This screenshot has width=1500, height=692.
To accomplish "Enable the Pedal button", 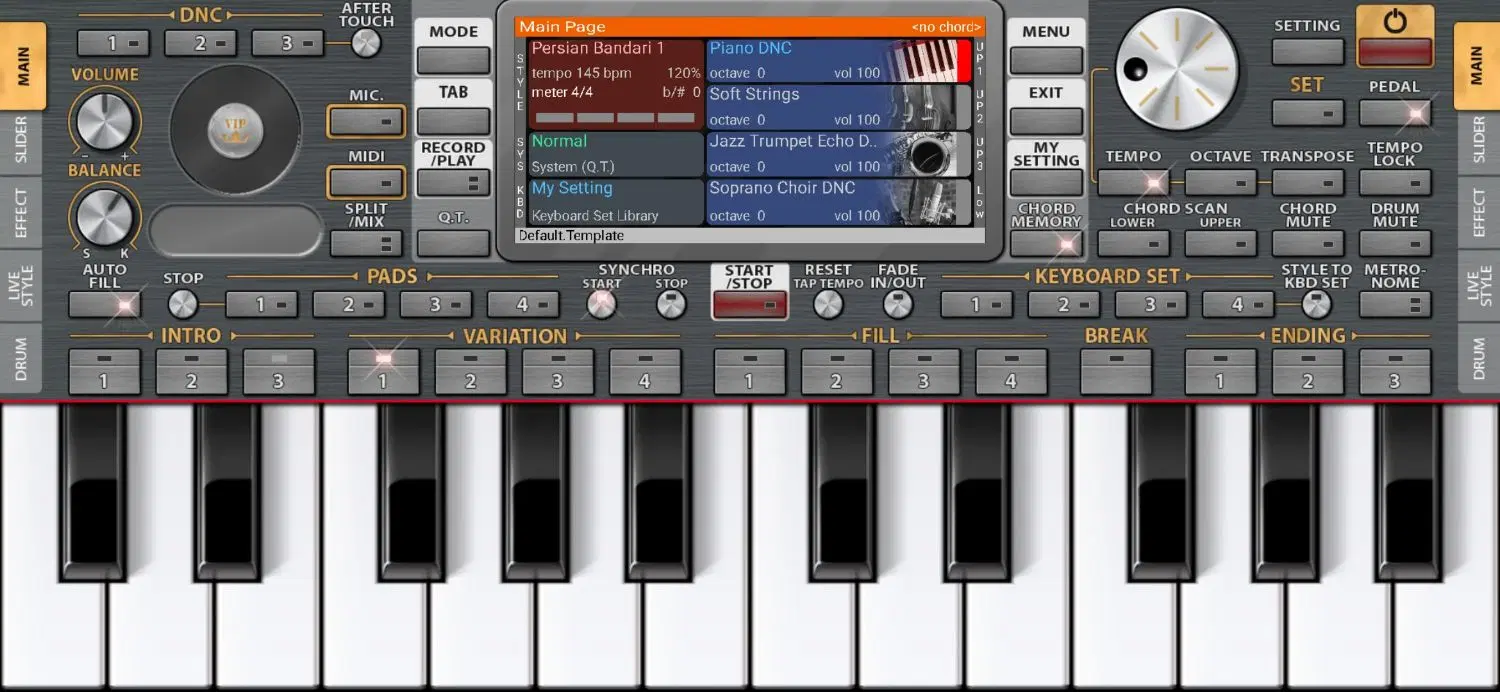I will [1395, 113].
